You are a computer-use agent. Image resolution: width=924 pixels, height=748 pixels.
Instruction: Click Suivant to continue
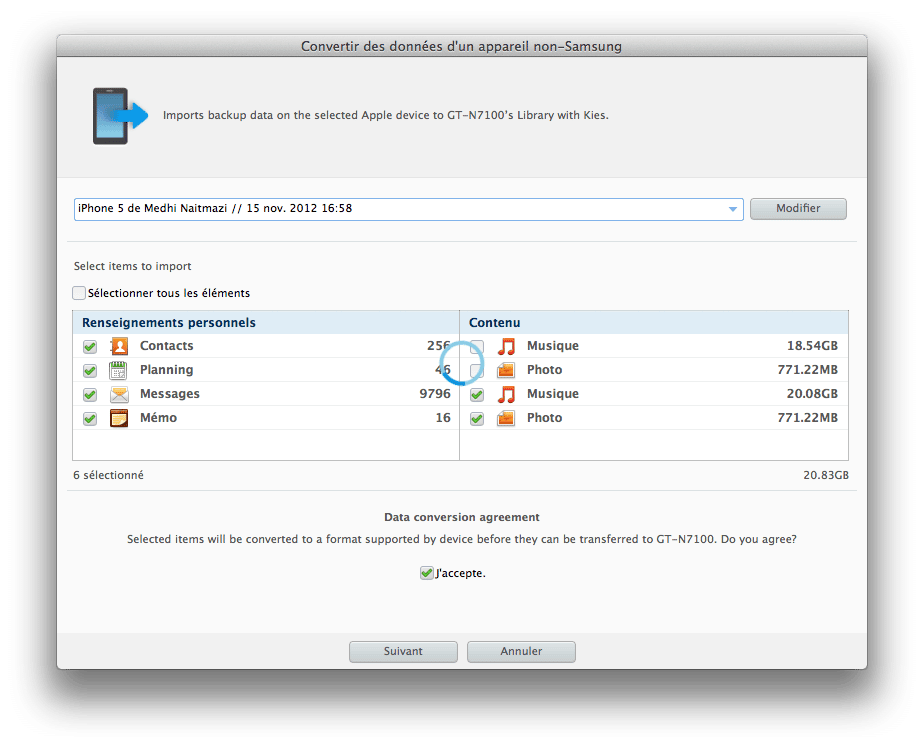(x=403, y=651)
